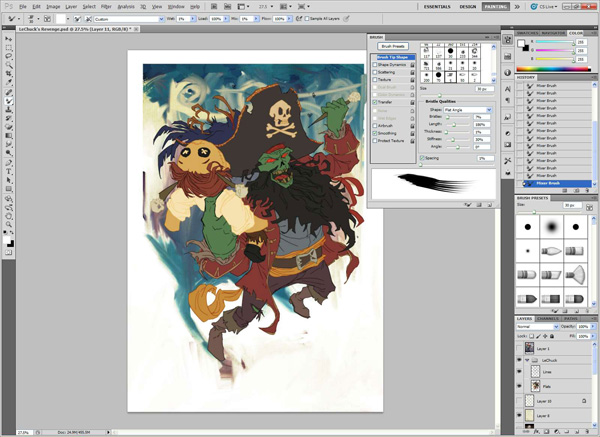Click the Add layer mask icon

(x=547, y=432)
